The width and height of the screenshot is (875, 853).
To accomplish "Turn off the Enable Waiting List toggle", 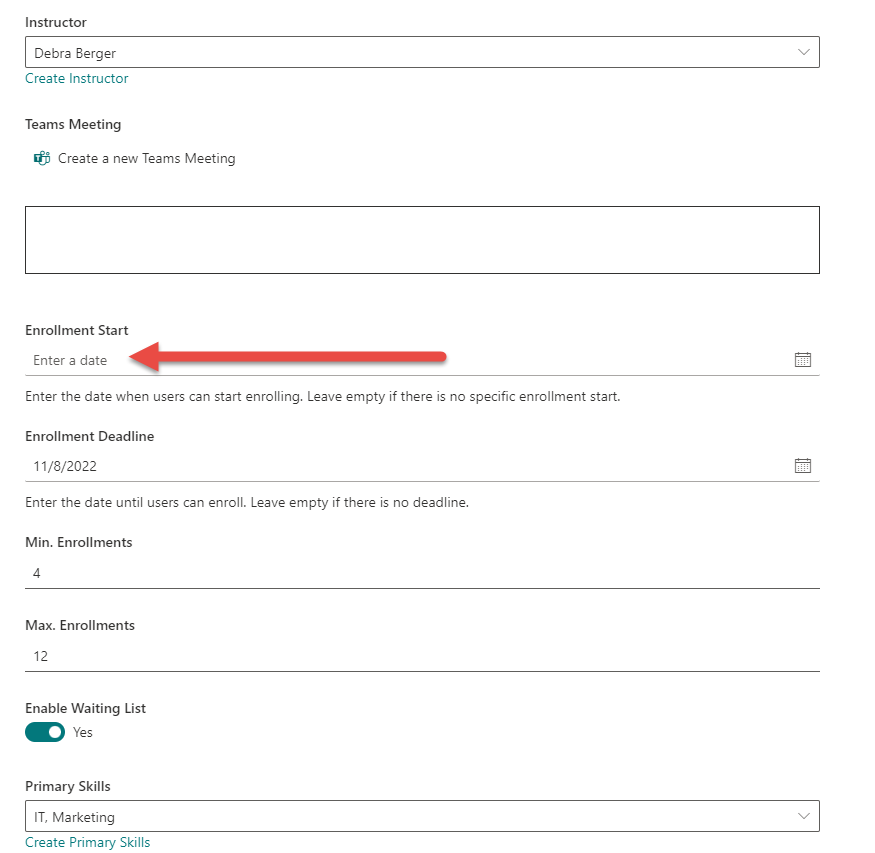I will tap(45, 732).
